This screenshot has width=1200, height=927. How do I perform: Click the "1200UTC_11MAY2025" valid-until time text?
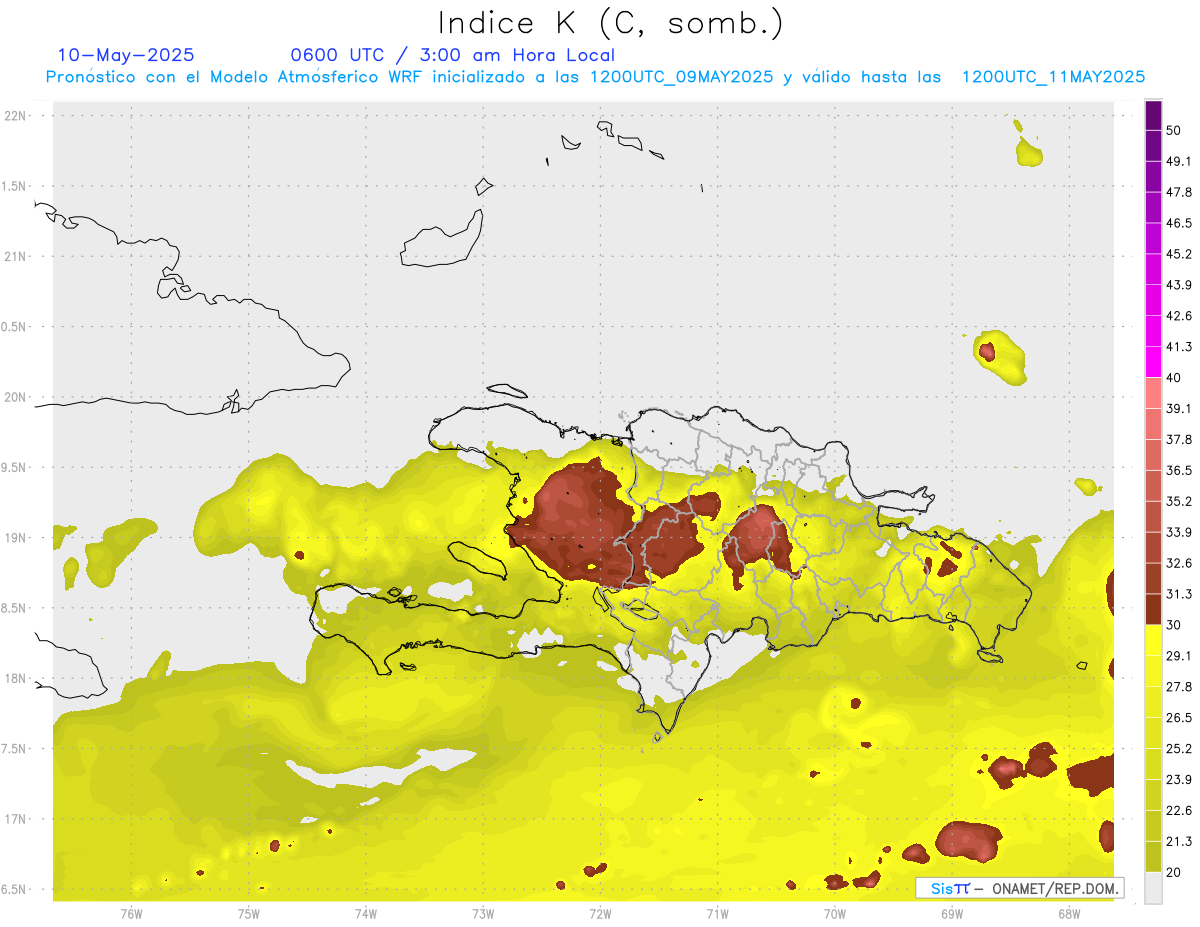click(x=1053, y=77)
